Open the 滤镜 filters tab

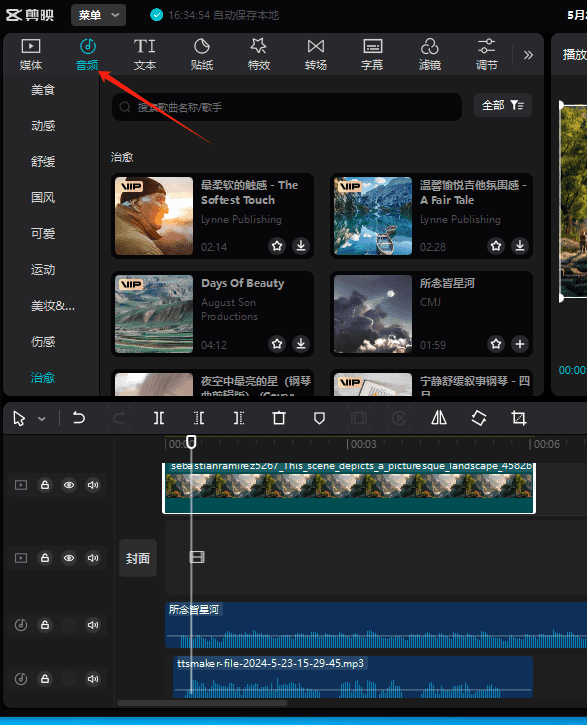(x=430, y=55)
